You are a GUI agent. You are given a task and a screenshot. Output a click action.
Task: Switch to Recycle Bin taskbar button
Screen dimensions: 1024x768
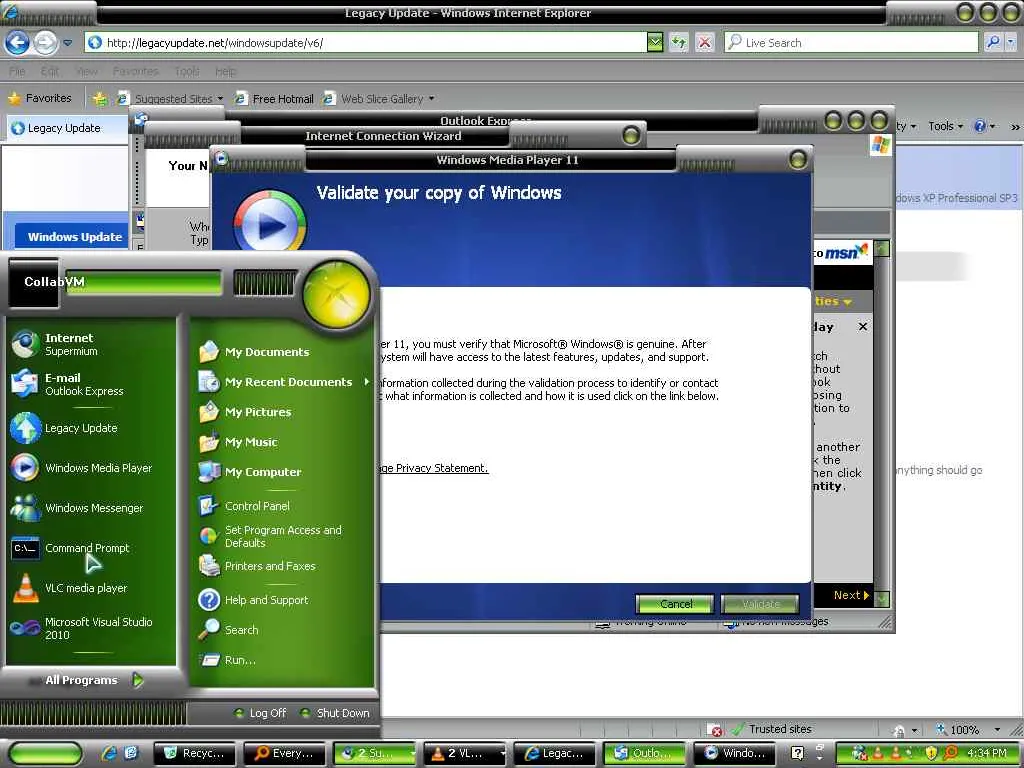coord(195,753)
